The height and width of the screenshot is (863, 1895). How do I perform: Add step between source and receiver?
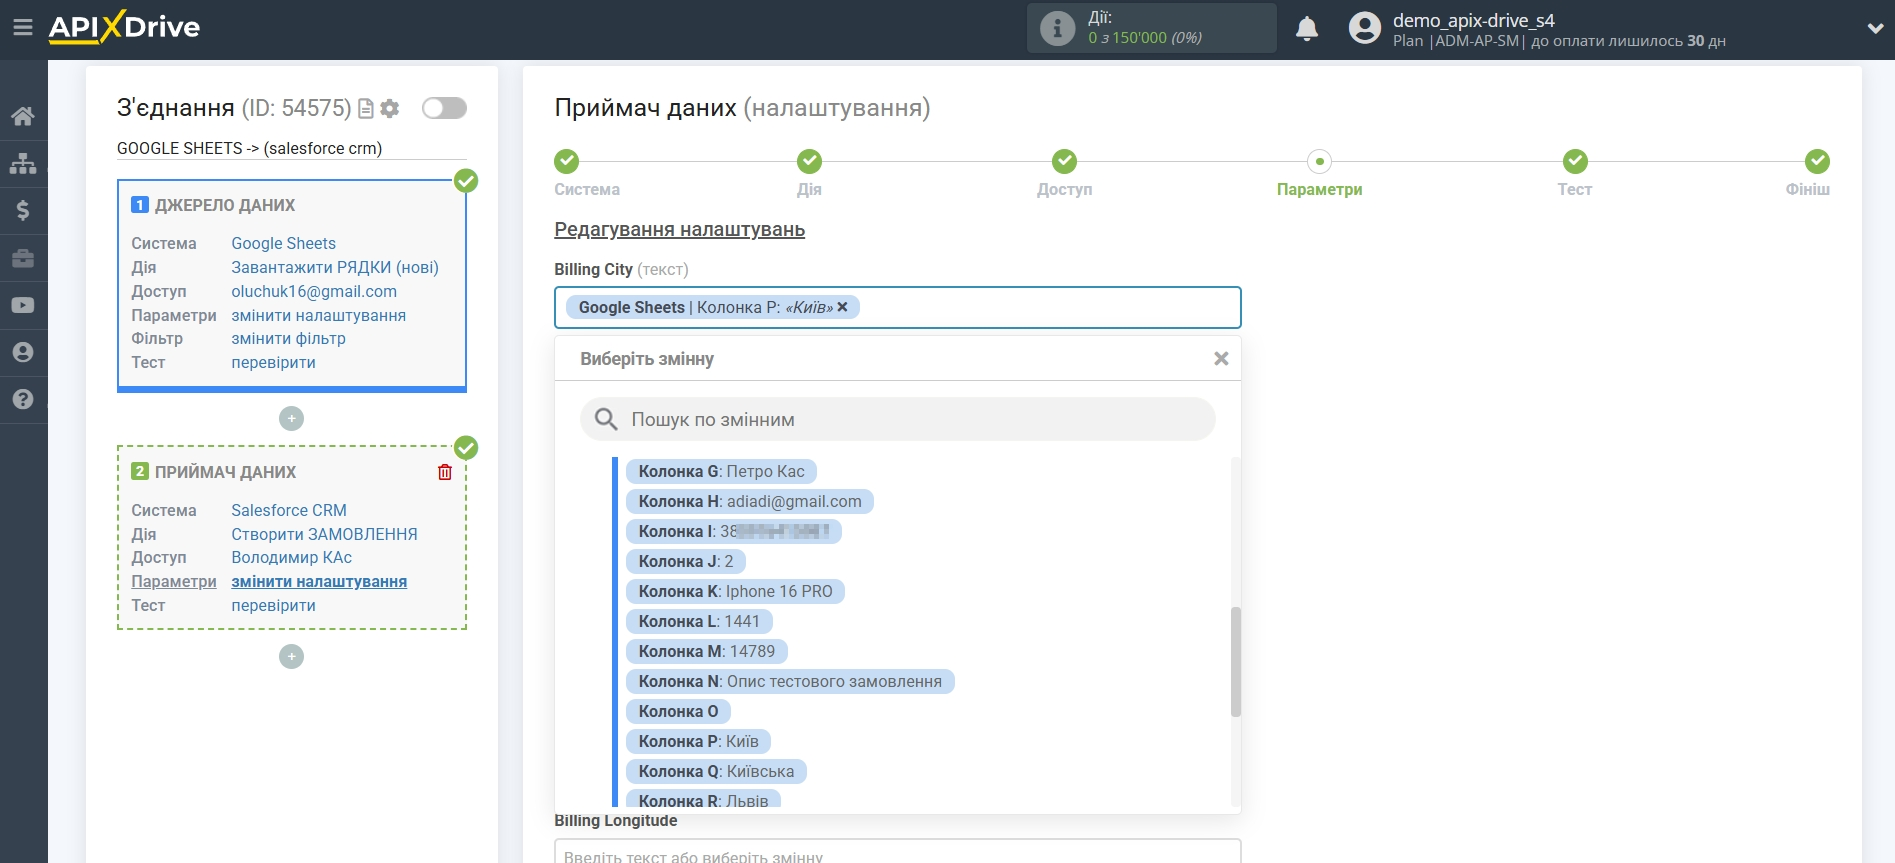pos(291,418)
